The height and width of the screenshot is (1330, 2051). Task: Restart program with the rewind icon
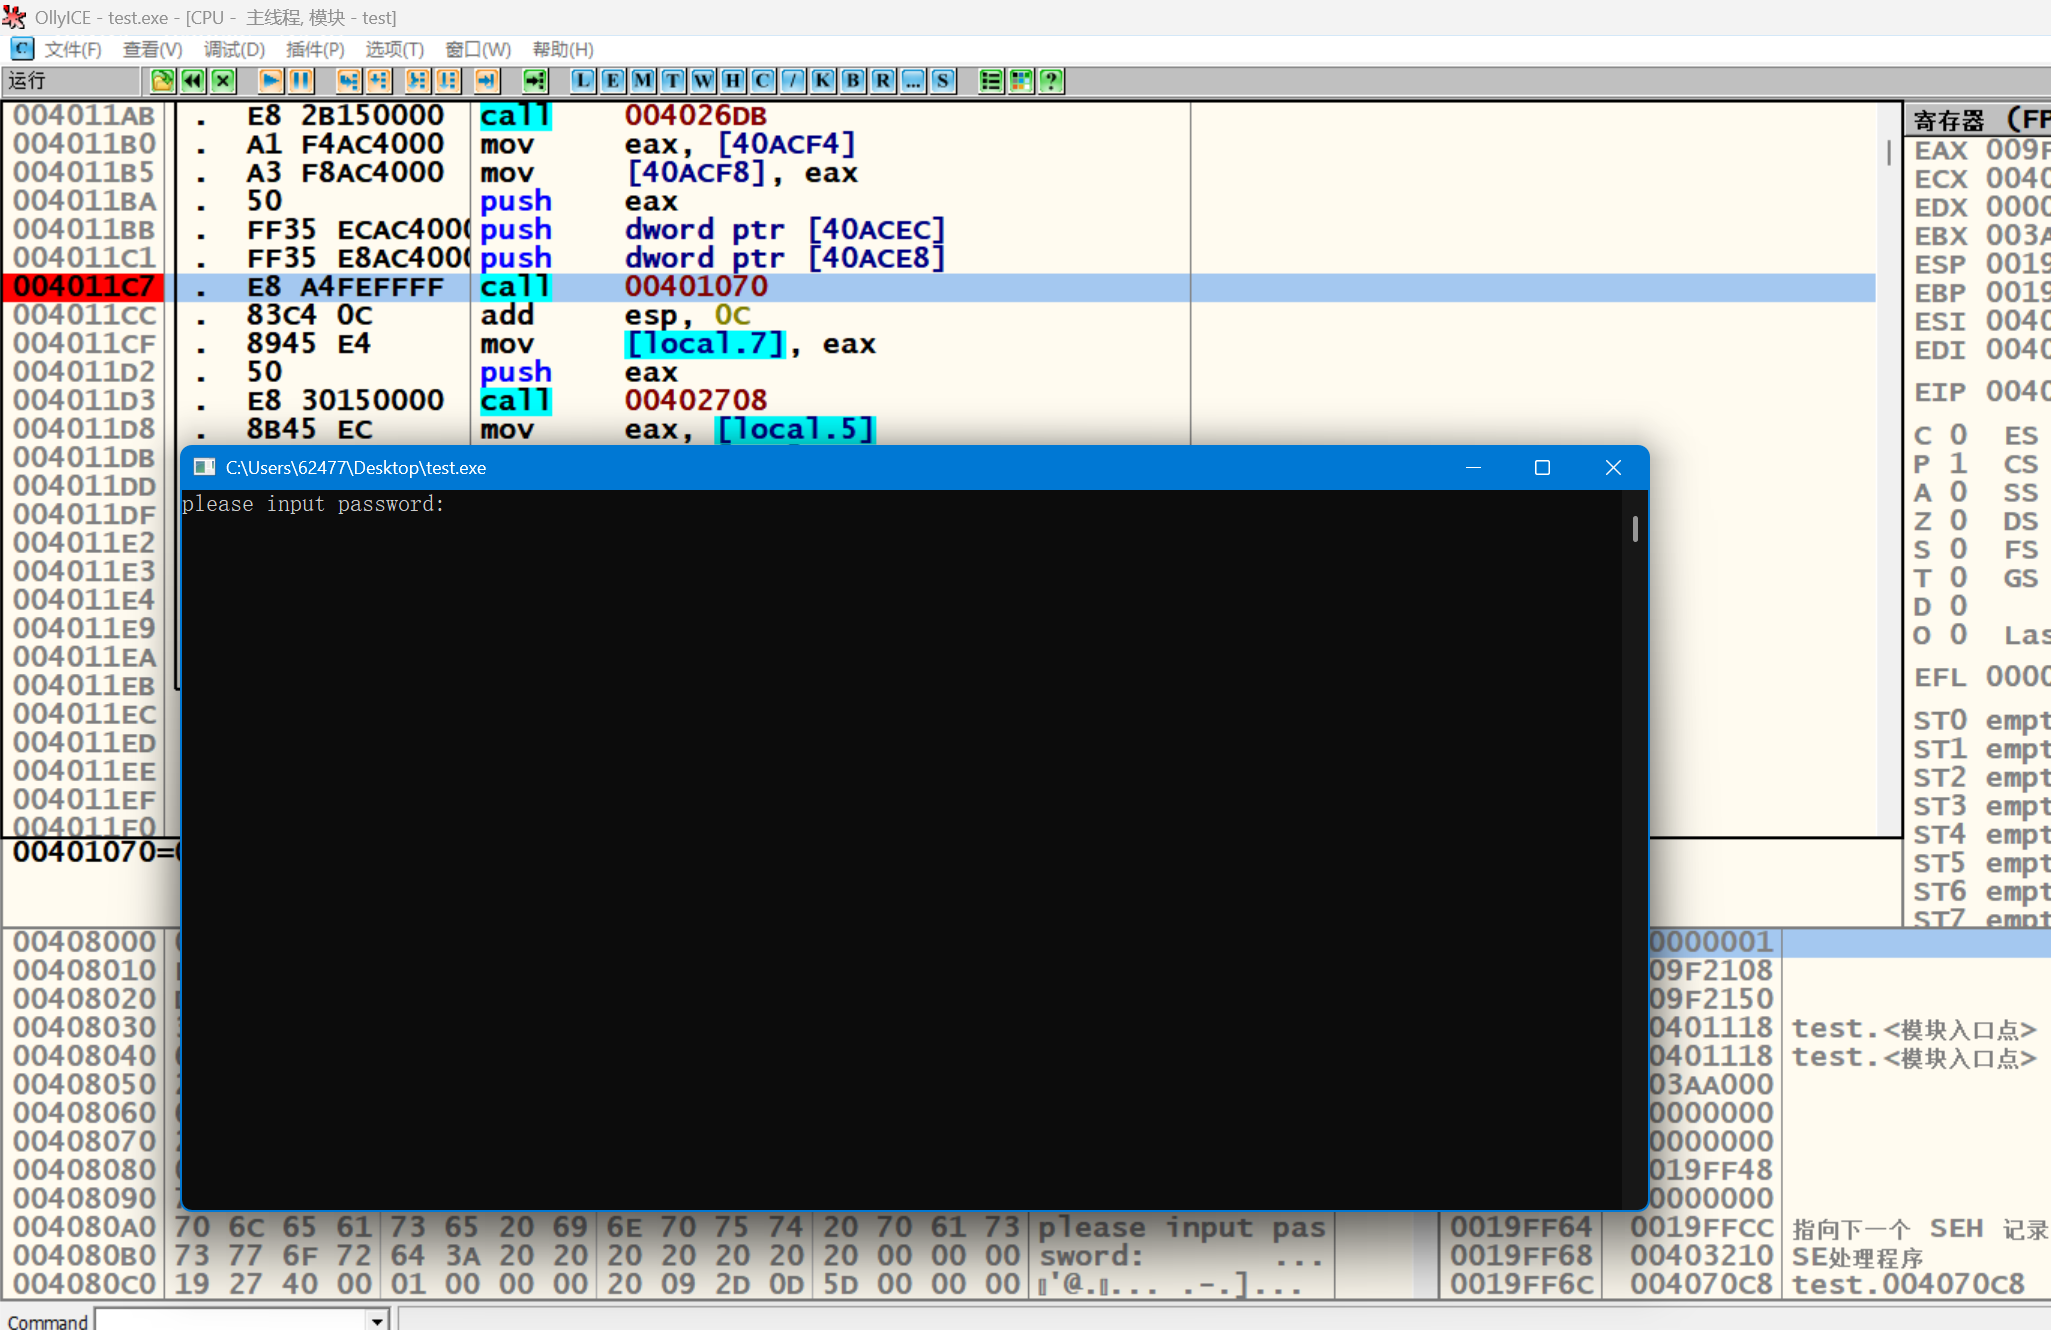point(192,81)
